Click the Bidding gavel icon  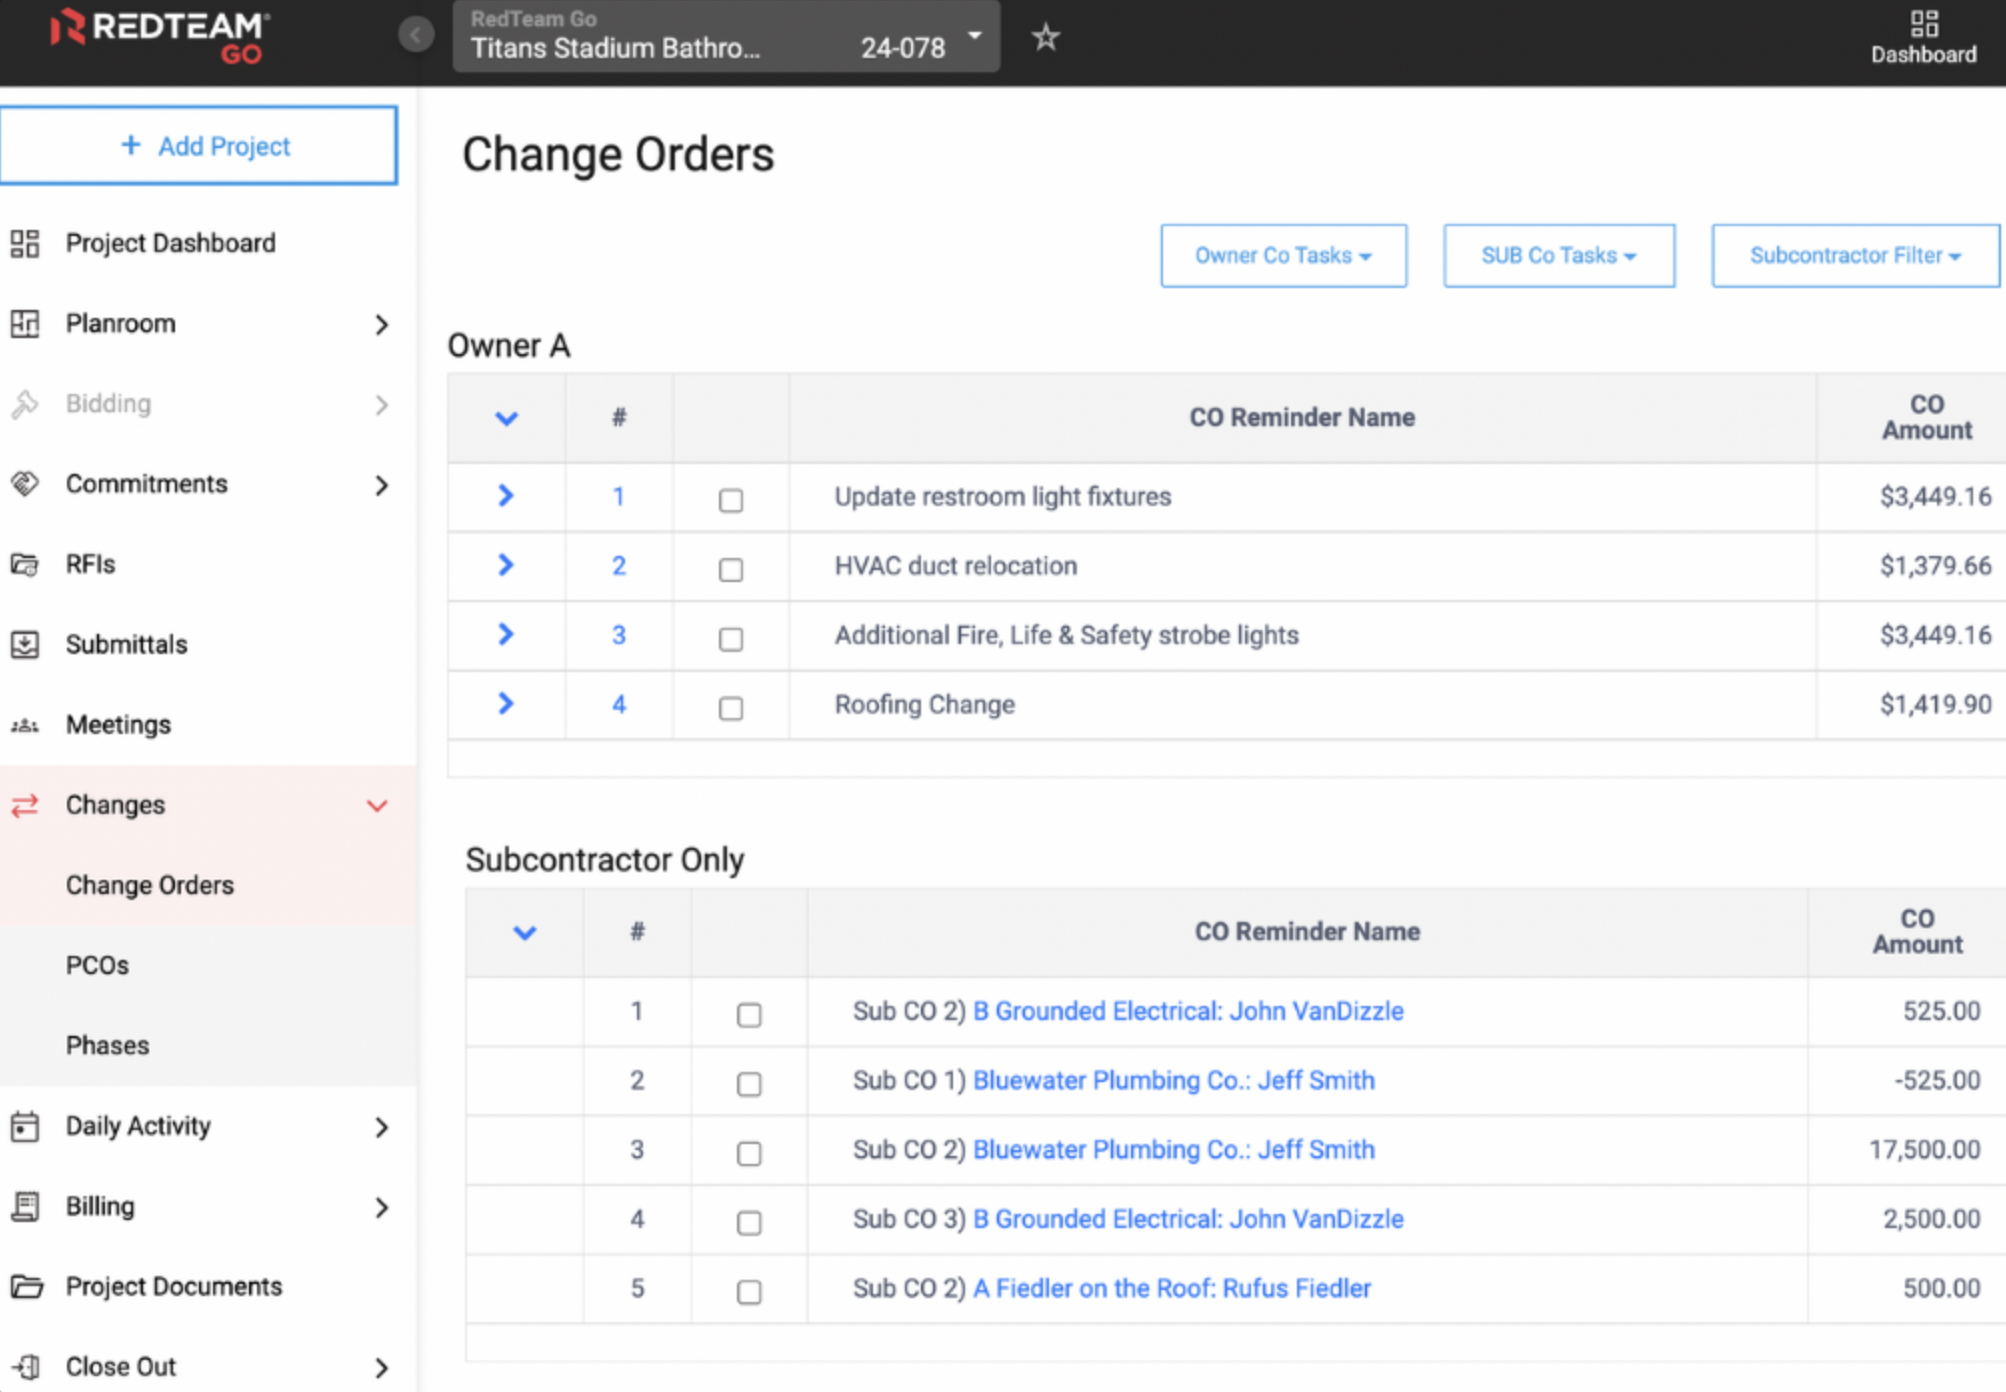point(25,404)
